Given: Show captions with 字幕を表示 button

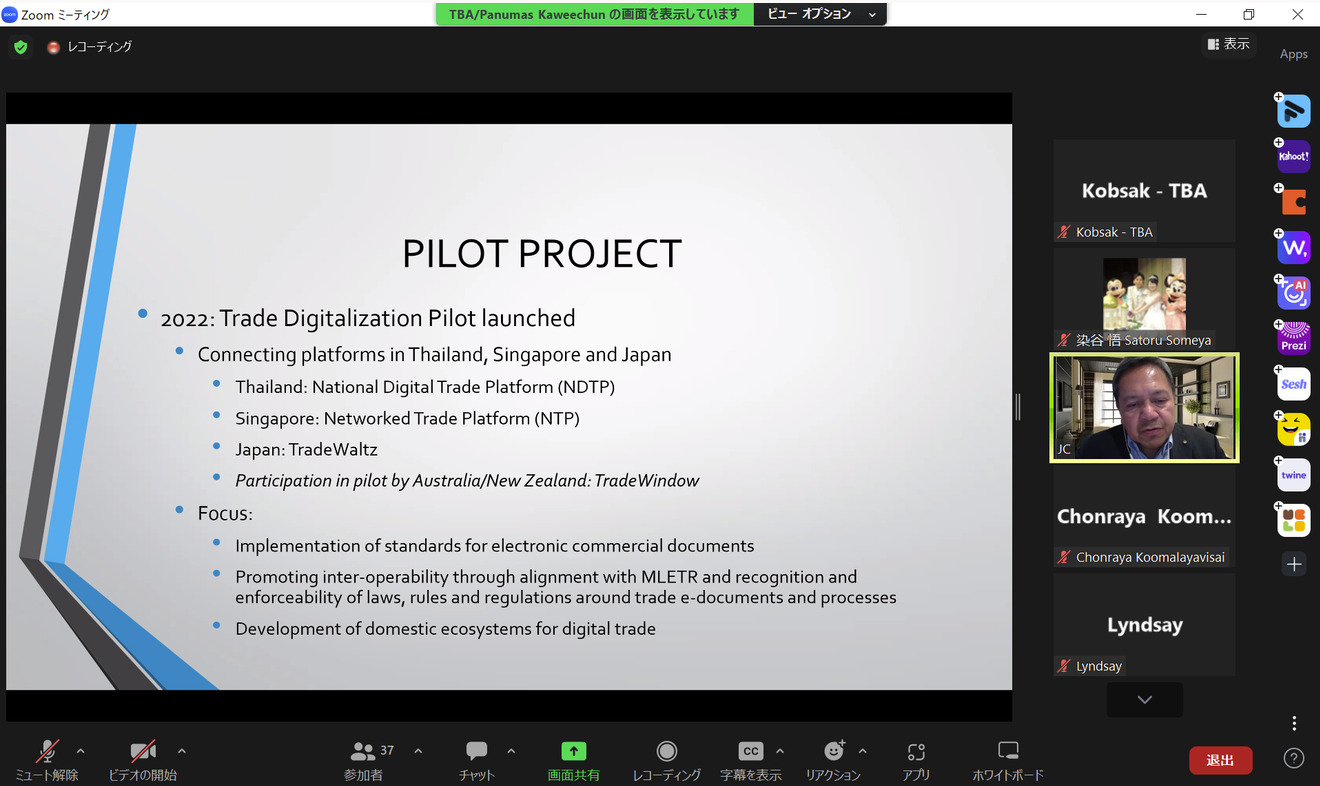Looking at the screenshot, I should (751, 761).
